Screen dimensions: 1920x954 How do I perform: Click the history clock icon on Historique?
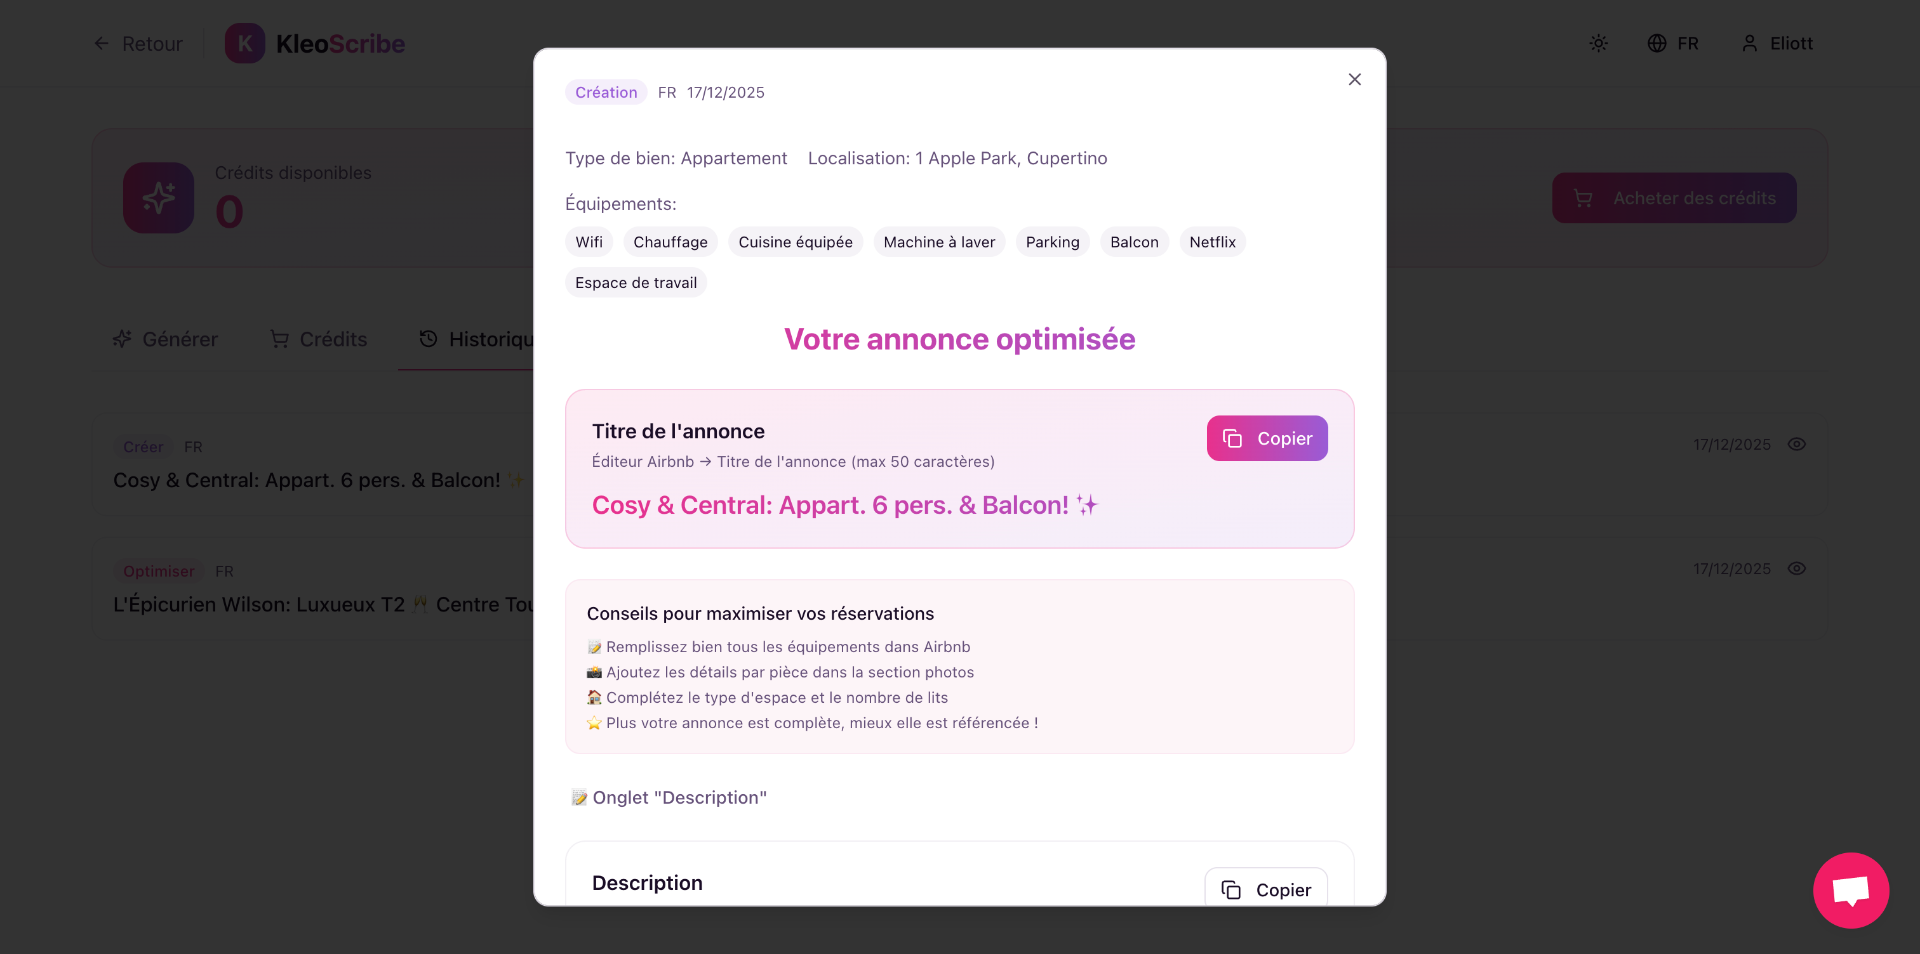(x=428, y=339)
